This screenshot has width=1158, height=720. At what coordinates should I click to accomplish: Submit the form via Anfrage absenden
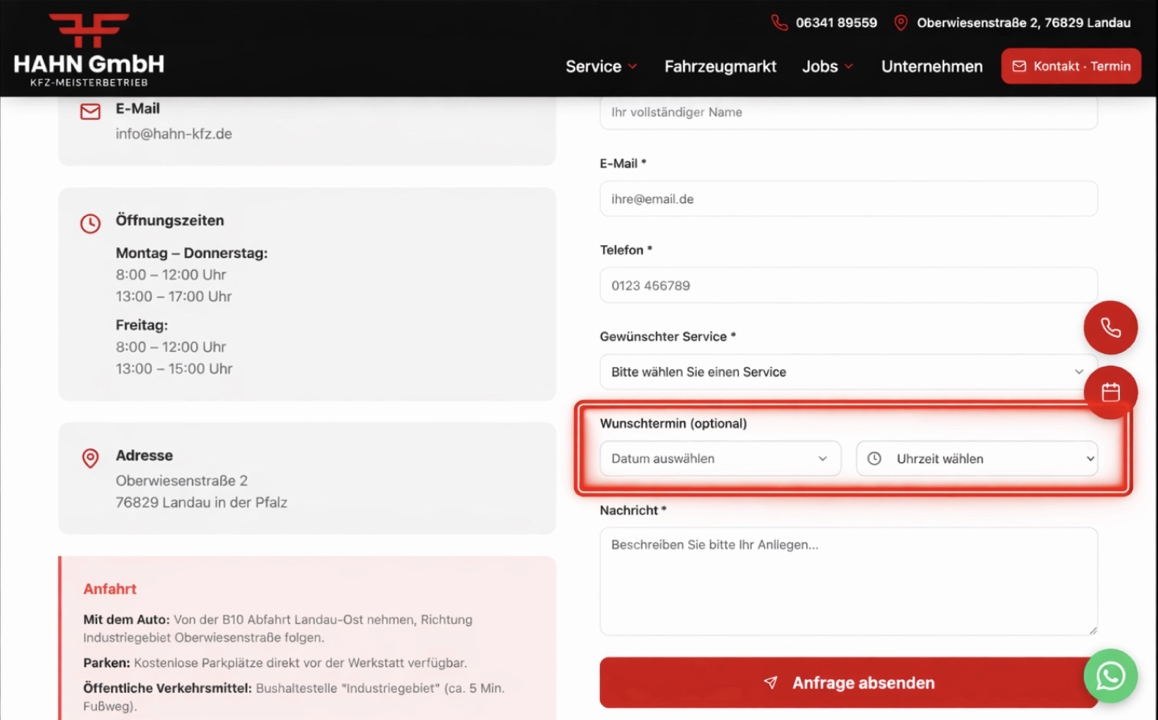click(848, 682)
